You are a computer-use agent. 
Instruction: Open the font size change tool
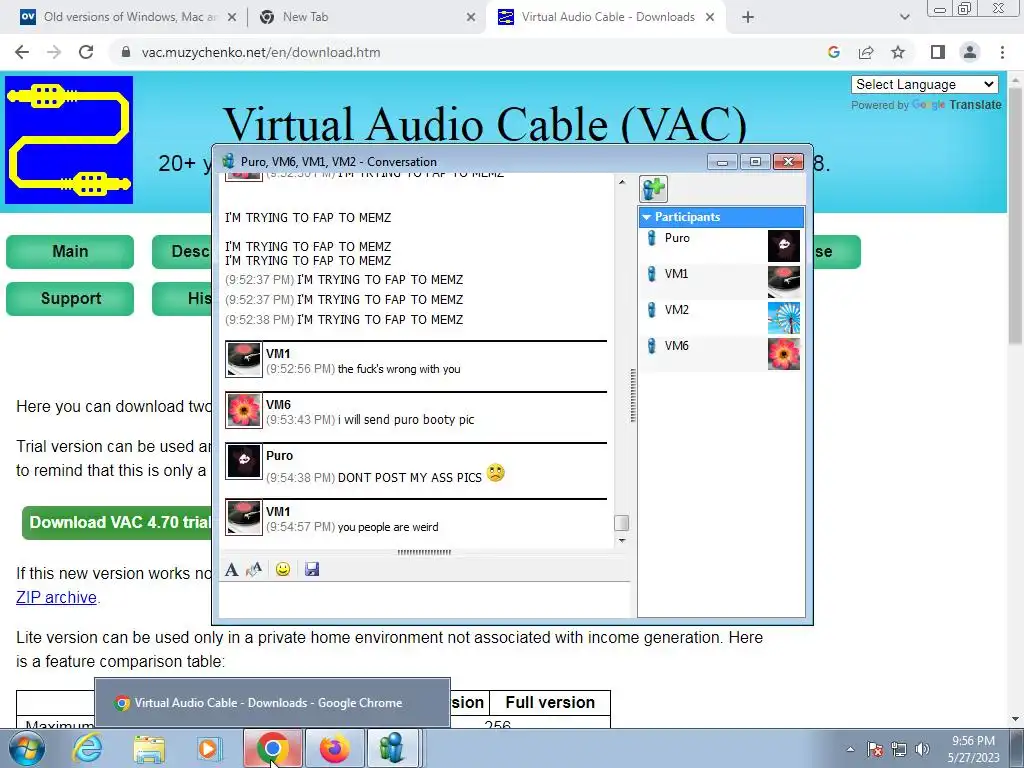[x=254, y=569]
